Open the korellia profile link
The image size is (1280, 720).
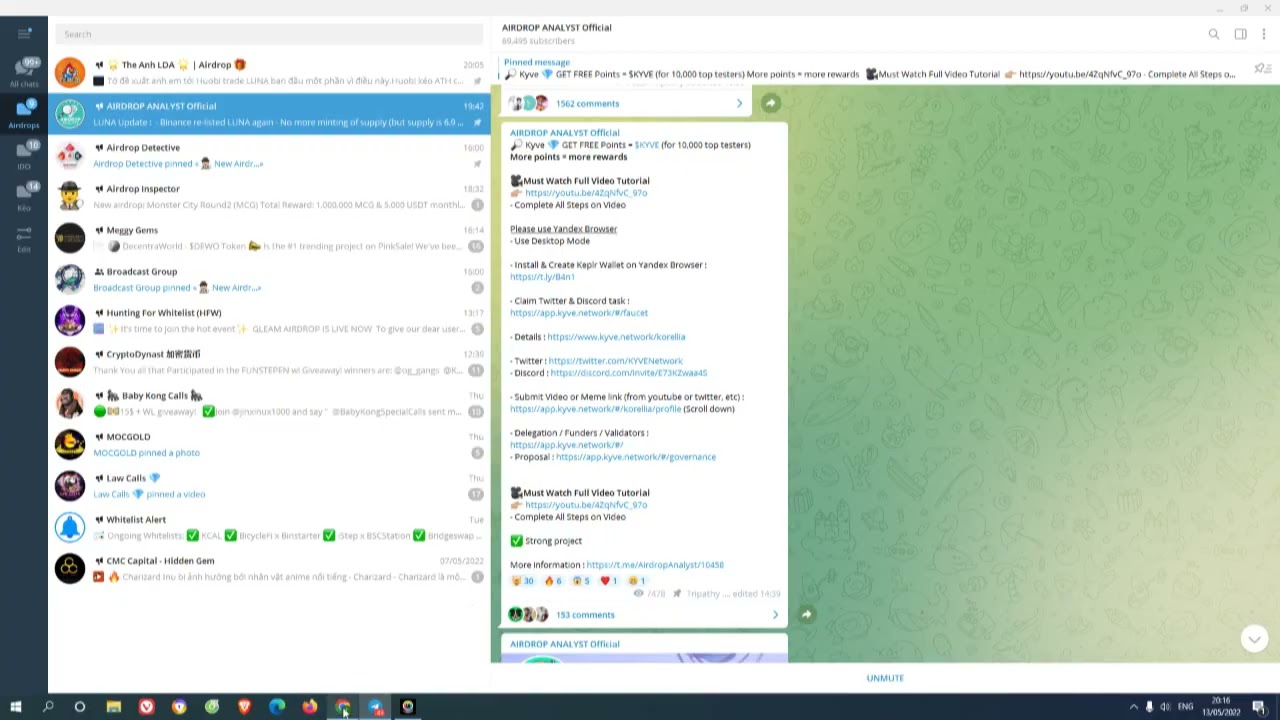click(595, 409)
